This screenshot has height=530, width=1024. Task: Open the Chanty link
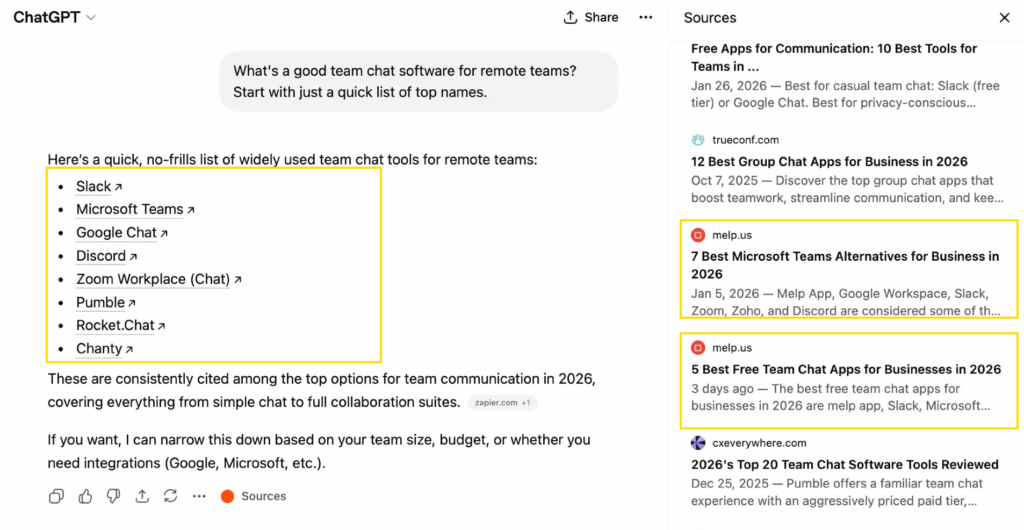[x=104, y=349]
